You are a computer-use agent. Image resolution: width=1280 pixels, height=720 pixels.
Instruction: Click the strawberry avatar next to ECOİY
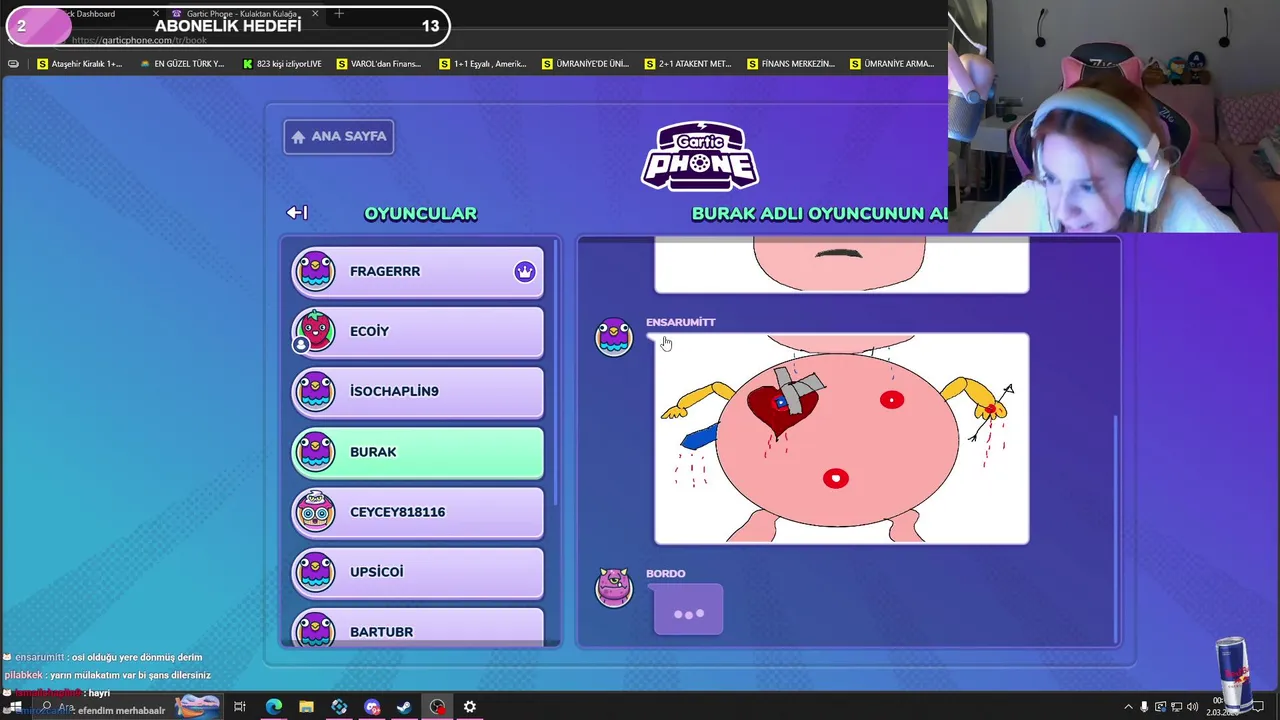tap(315, 332)
